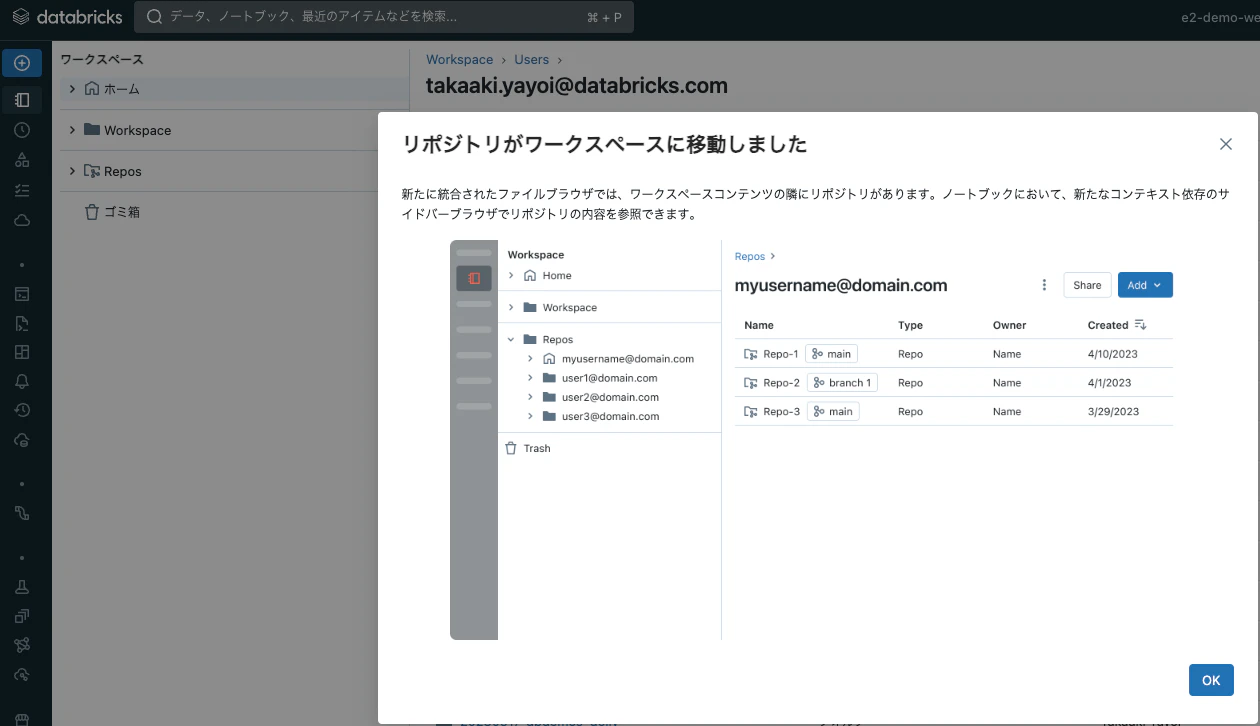
Task: Click the magnifier icon in search bar
Action: (x=155, y=17)
